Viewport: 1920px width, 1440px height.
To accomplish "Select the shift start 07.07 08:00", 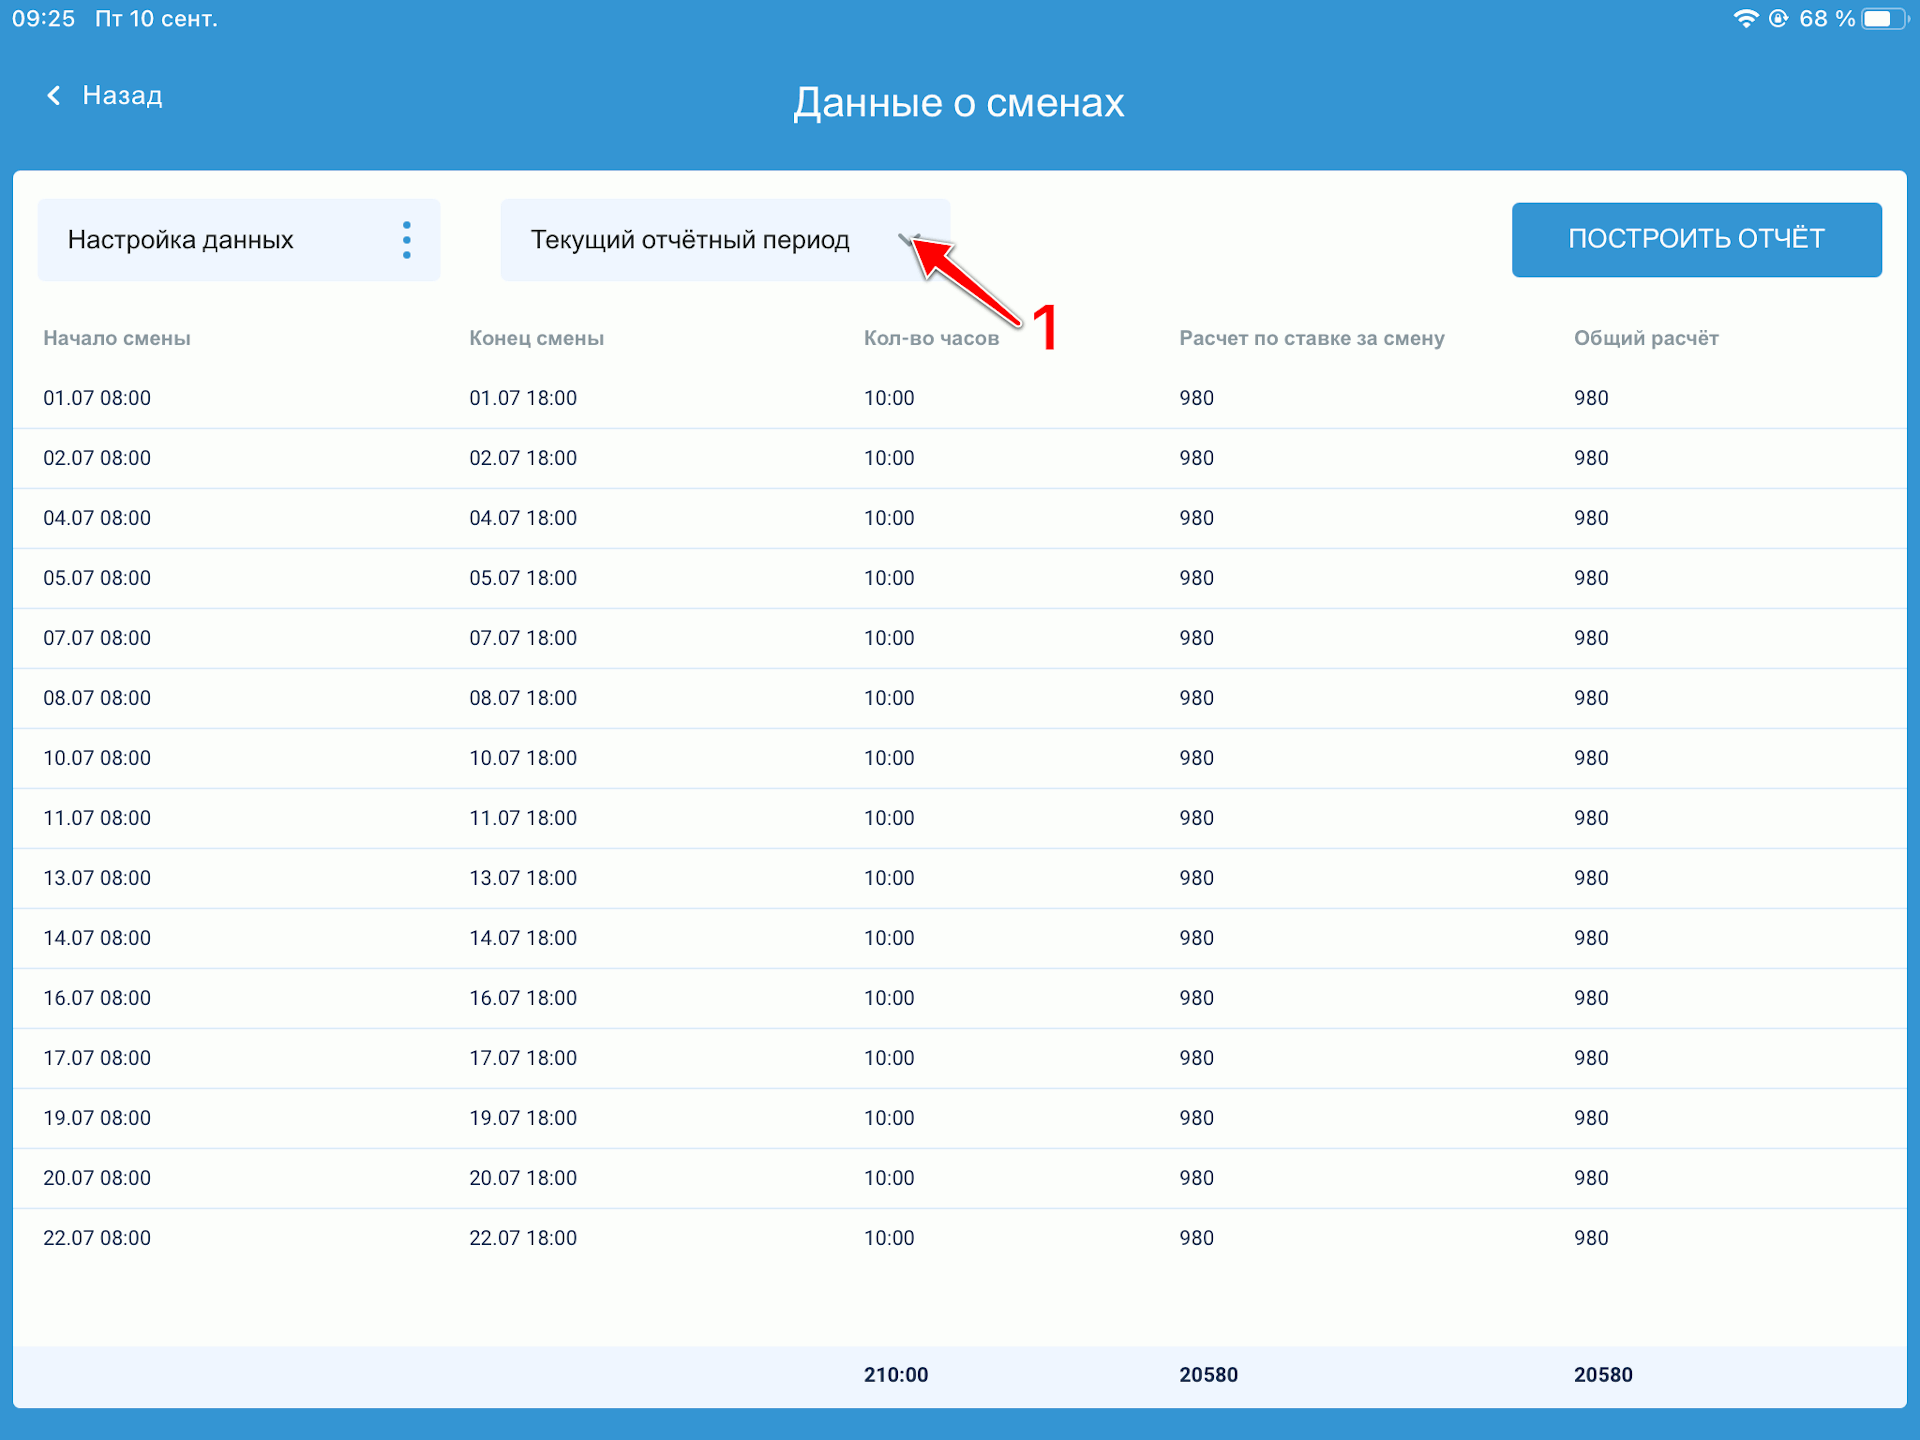I will [97, 638].
